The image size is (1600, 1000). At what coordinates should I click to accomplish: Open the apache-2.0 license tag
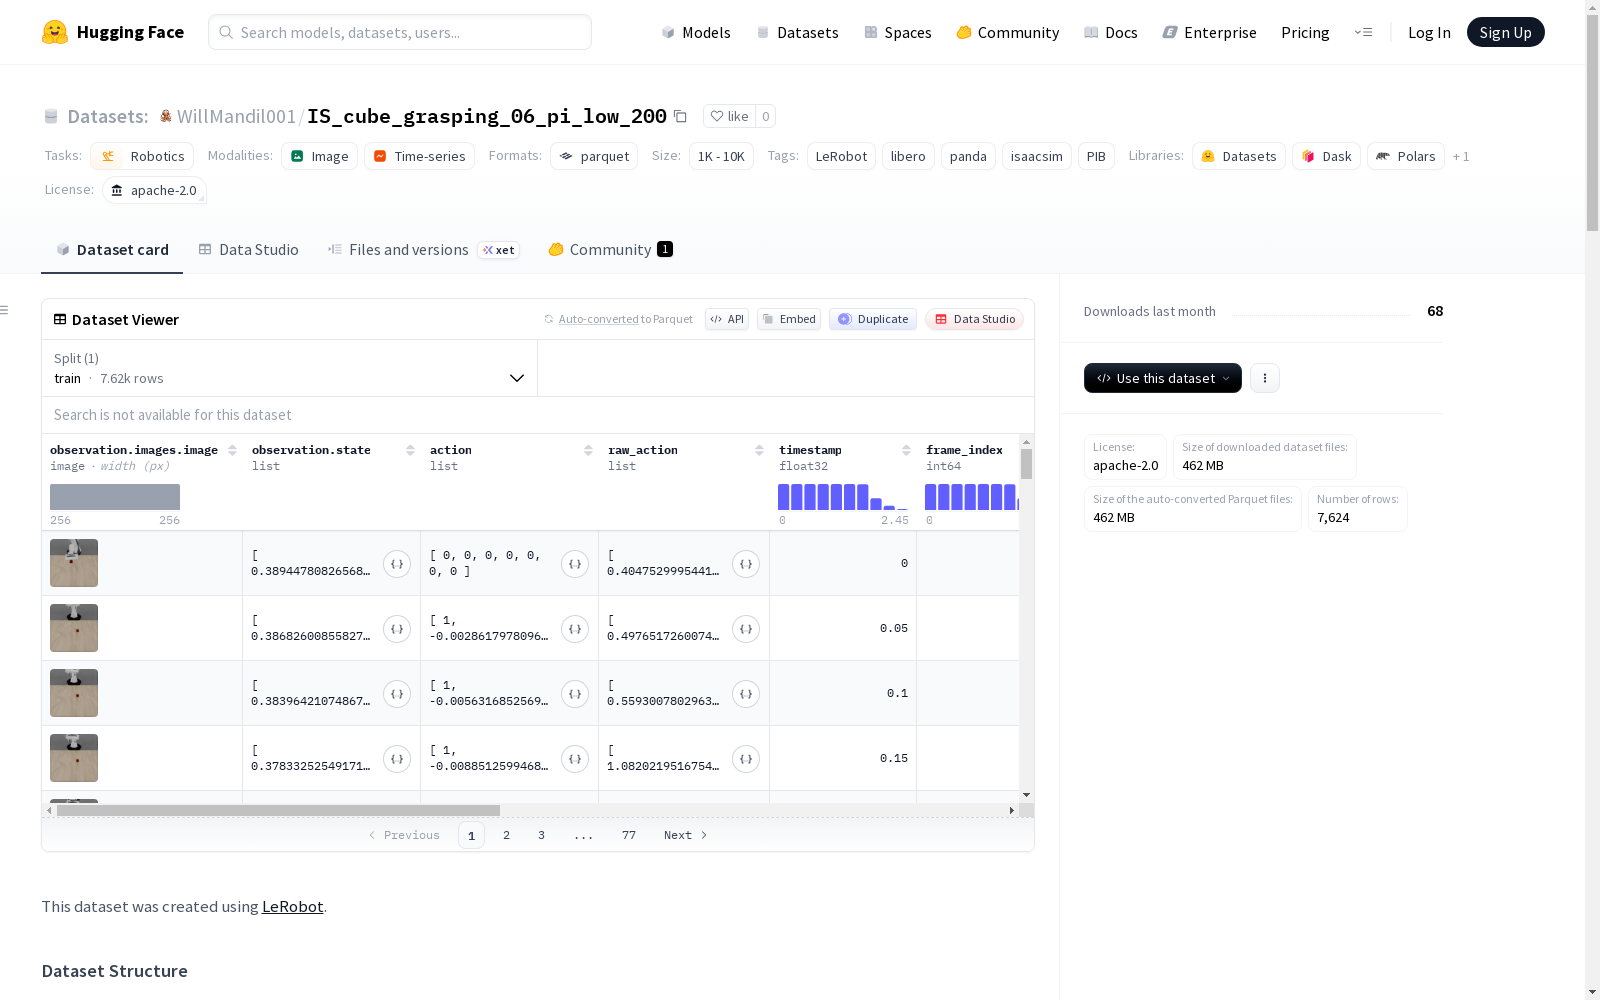point(154,190)
